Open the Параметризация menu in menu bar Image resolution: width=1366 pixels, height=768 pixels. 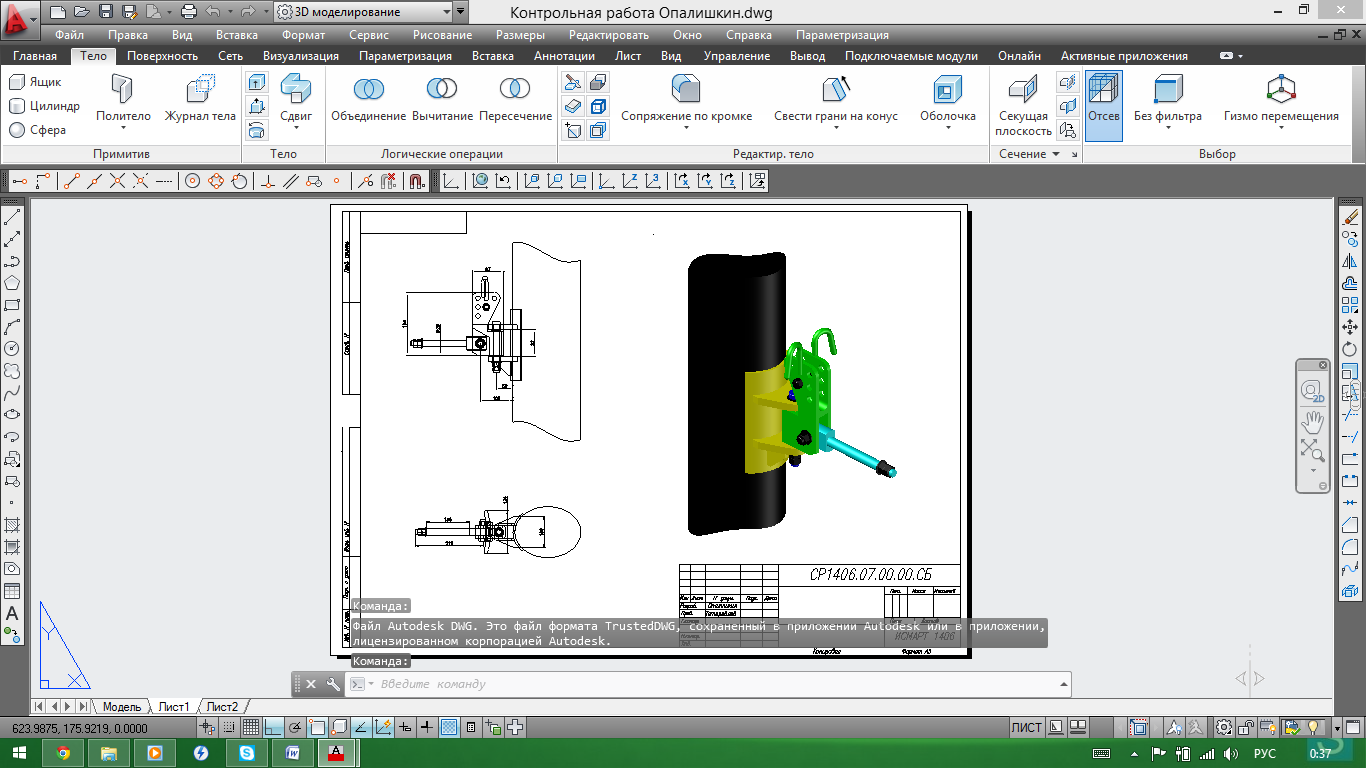click(x=842, y=35)
